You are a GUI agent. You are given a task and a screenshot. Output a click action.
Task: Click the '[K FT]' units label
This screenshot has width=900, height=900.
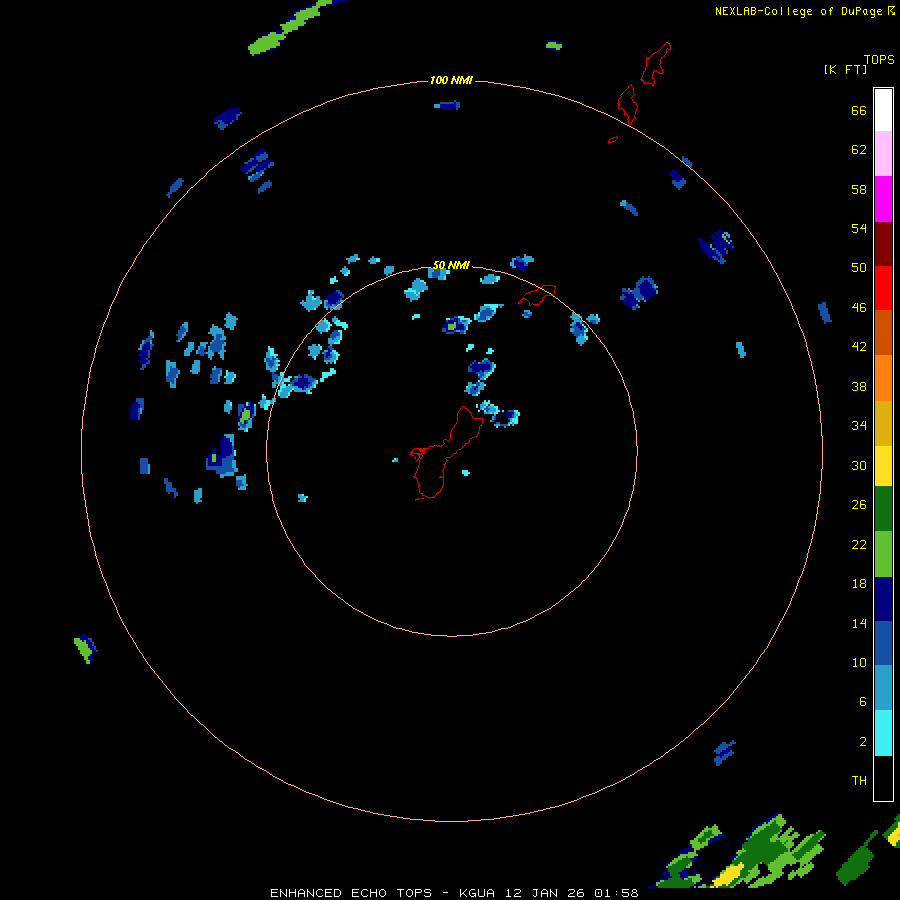pos(845,70)
